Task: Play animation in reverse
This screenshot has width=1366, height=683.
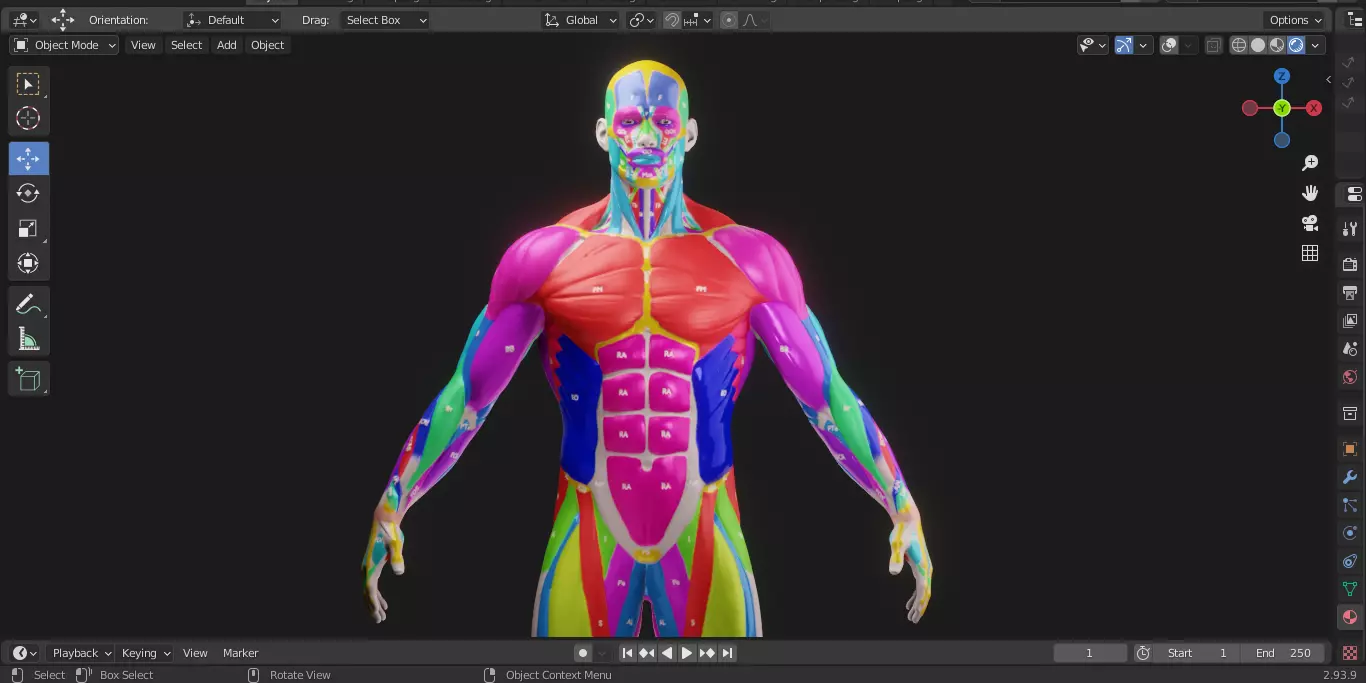Action: (667, 653)
